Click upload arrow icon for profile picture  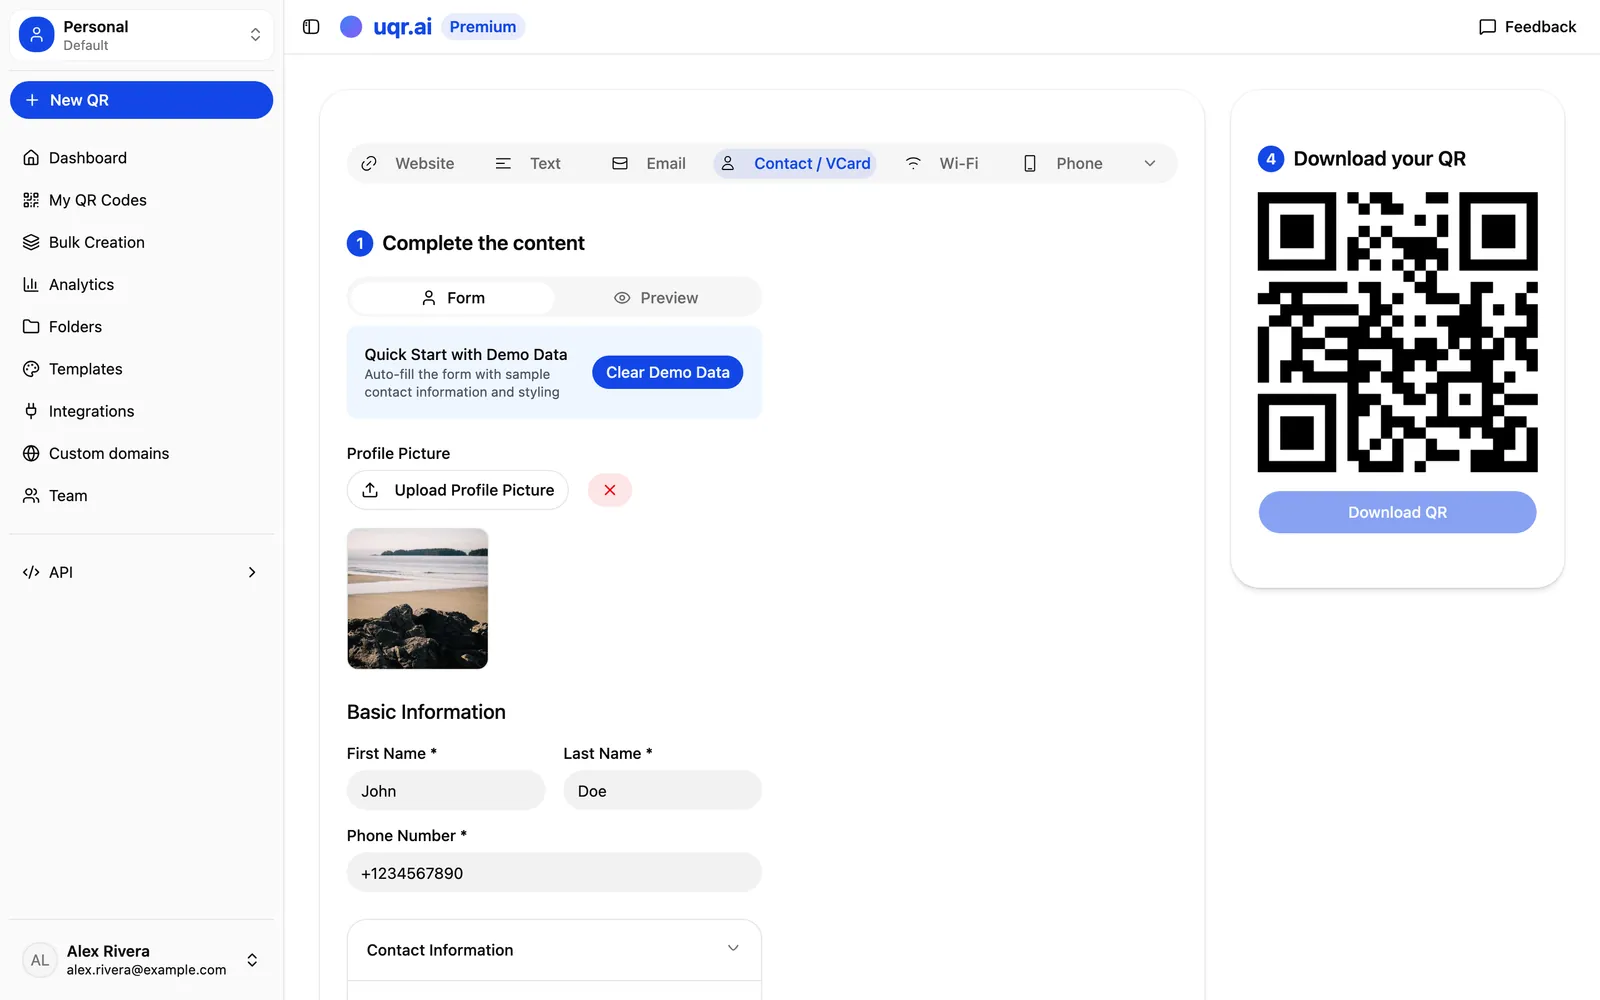click(x=370, y=490)
